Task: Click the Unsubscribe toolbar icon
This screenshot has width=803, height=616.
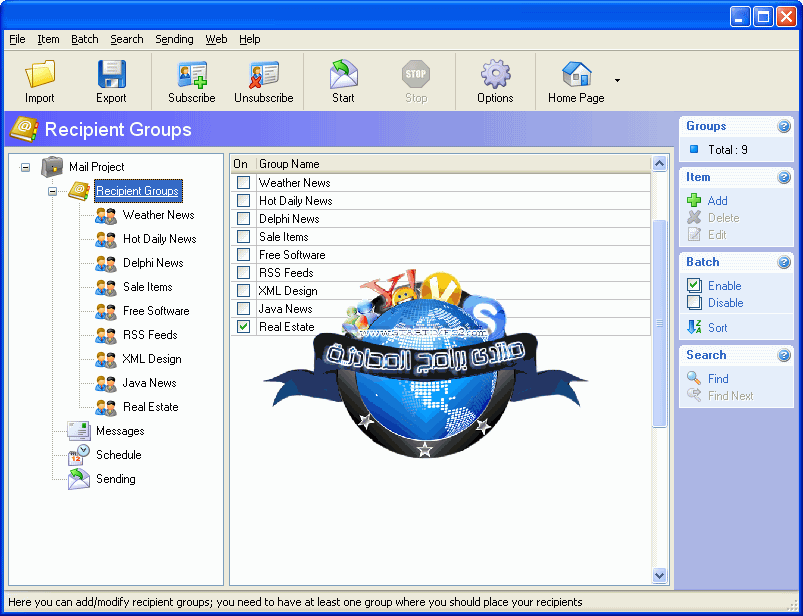Action: (x=264, y=75)
